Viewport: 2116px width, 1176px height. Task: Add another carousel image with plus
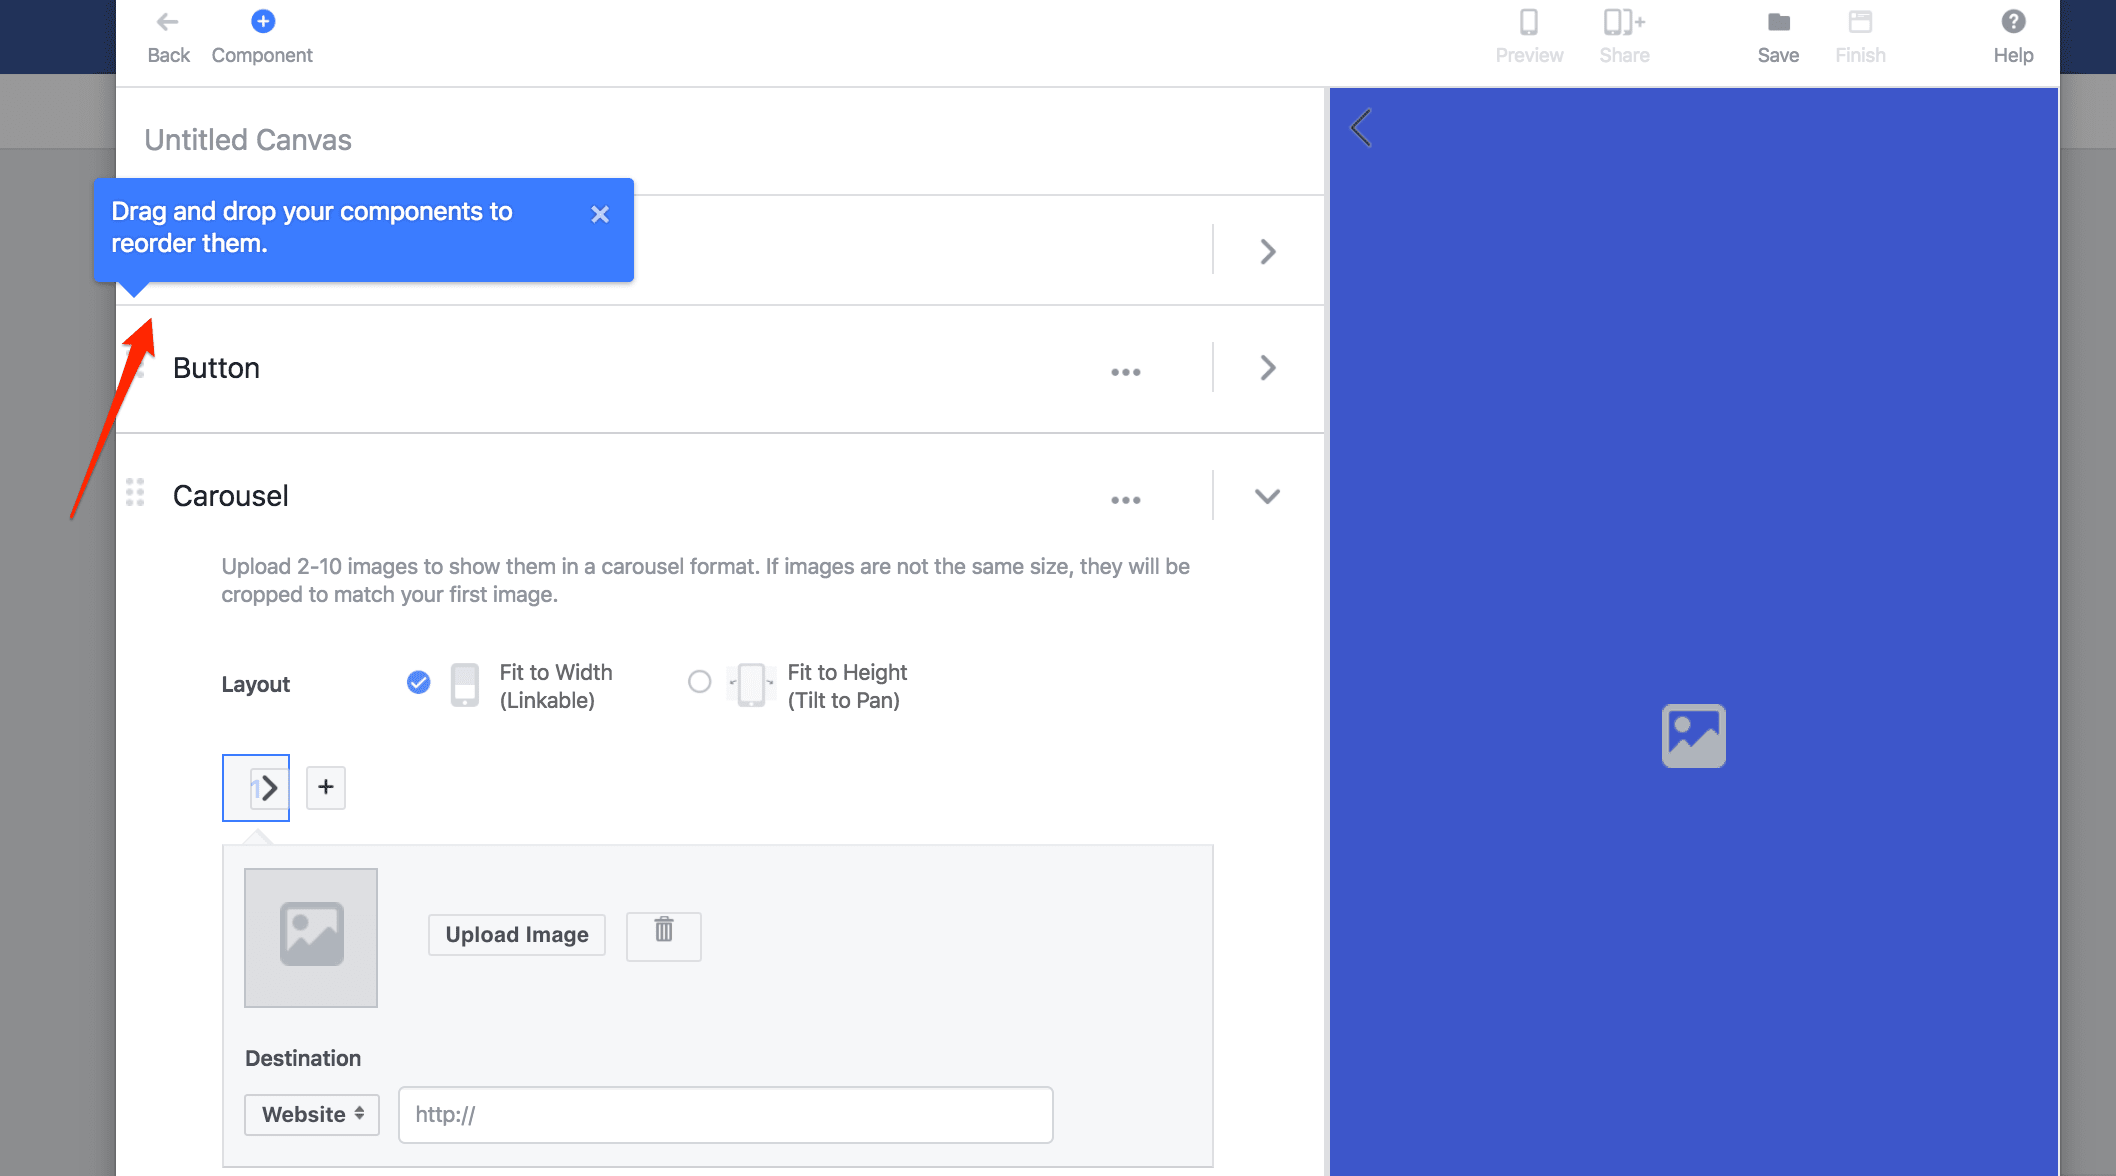(x=325, y=787)
